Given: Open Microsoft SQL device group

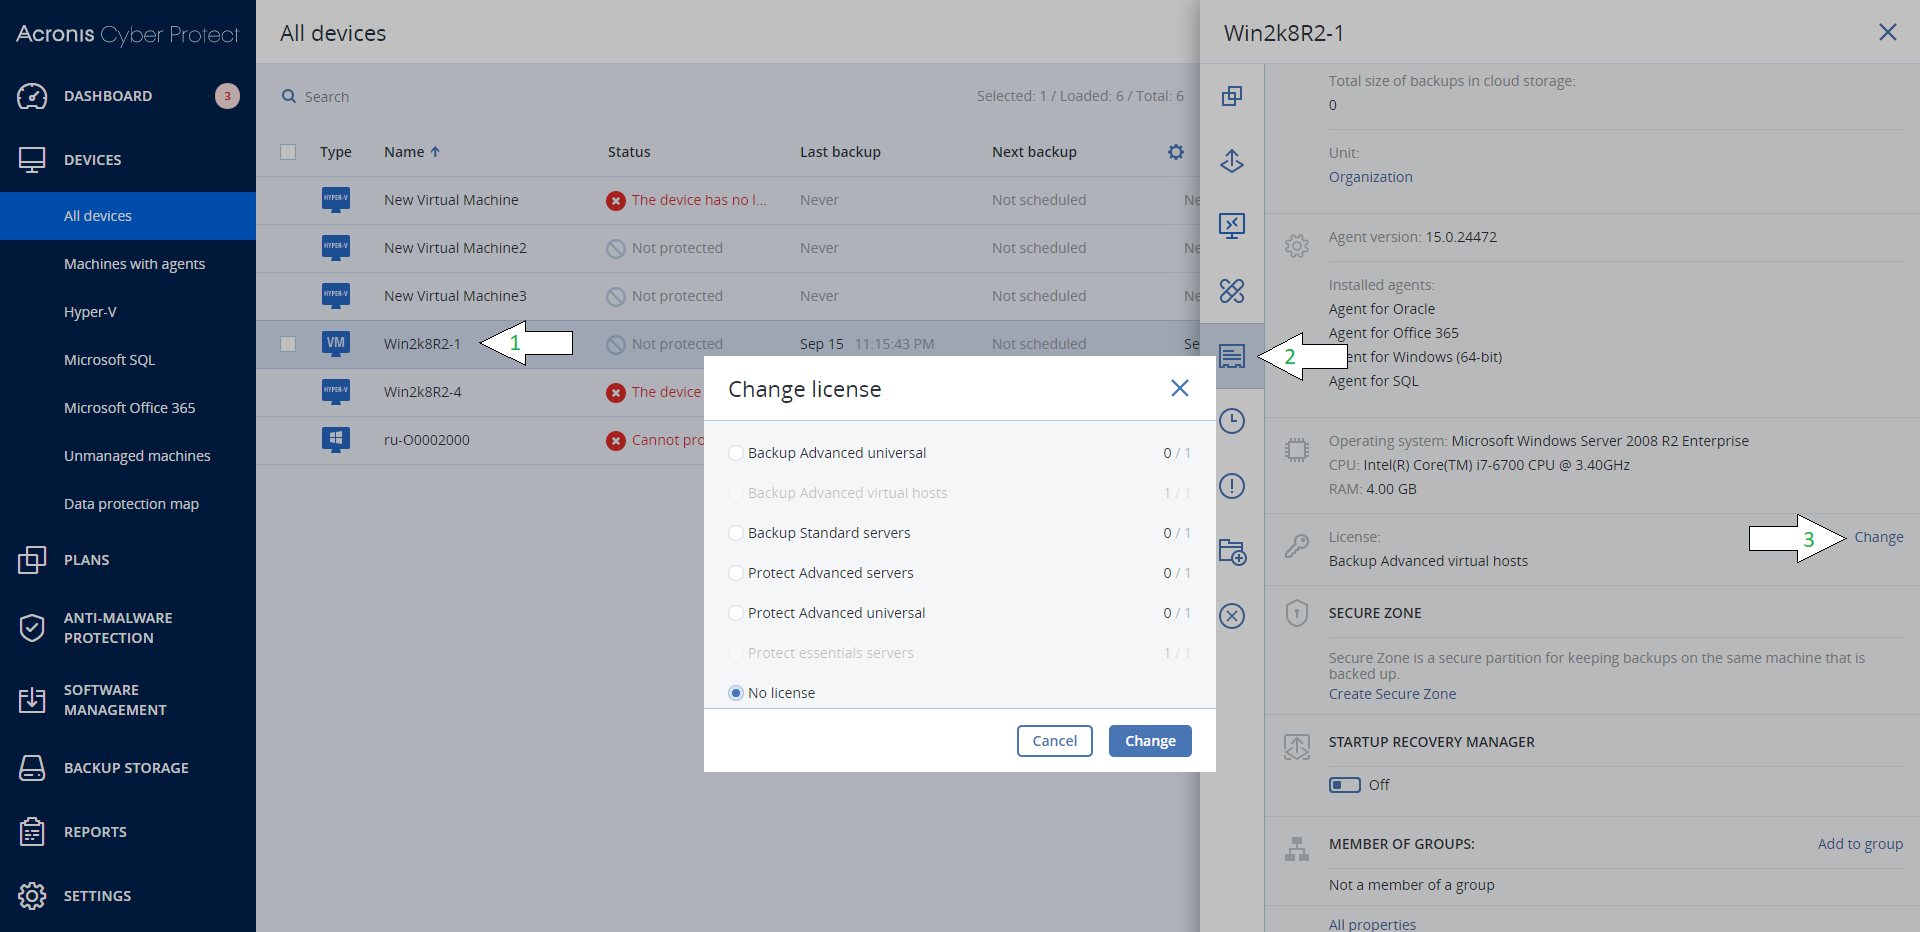Looking at the screenshot, I should [x=109, y=360].
